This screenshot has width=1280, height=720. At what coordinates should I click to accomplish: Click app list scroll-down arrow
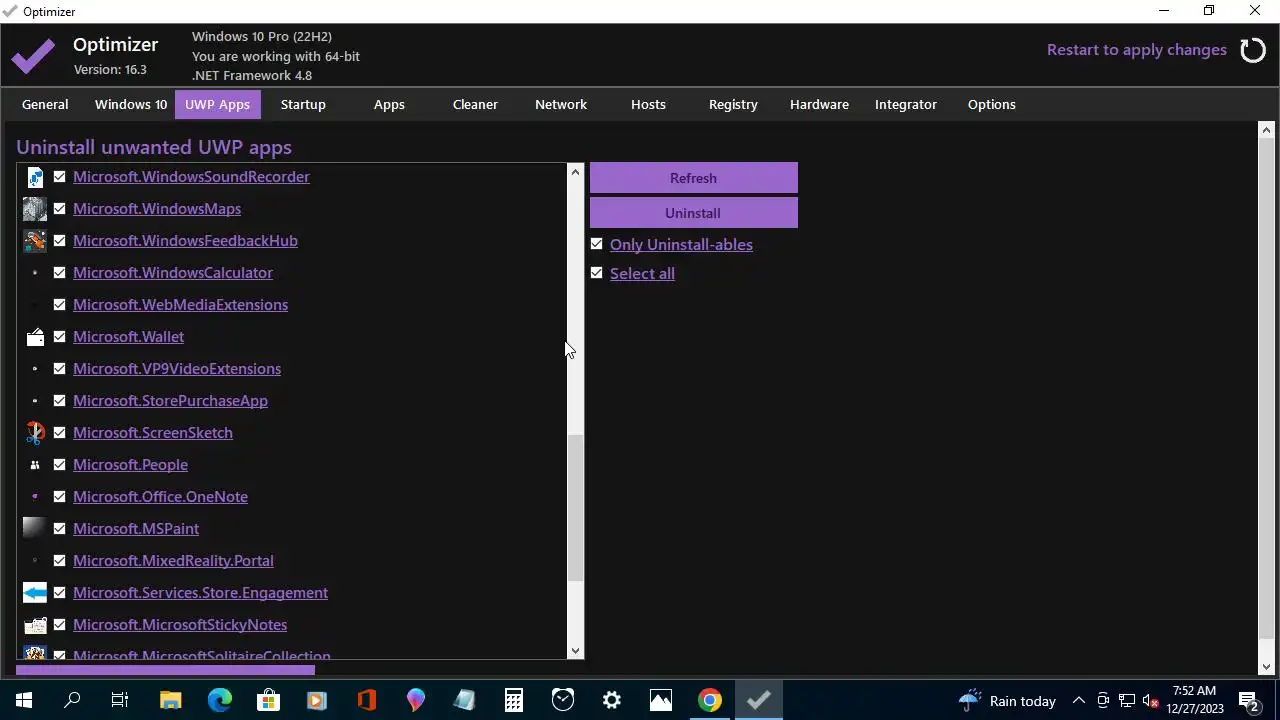575,651
